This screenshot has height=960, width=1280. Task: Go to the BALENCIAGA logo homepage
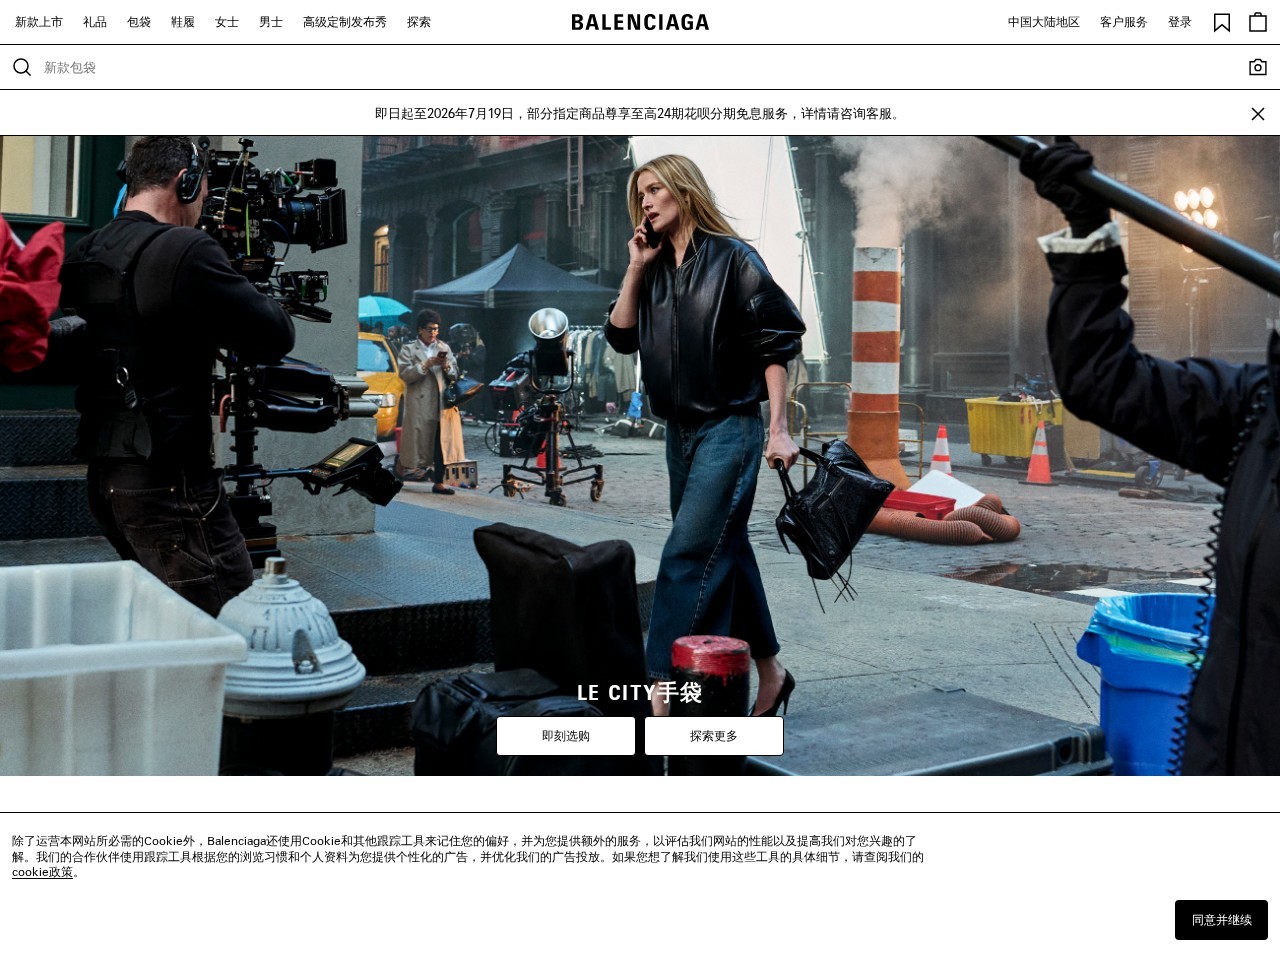[x=640, y=22]
